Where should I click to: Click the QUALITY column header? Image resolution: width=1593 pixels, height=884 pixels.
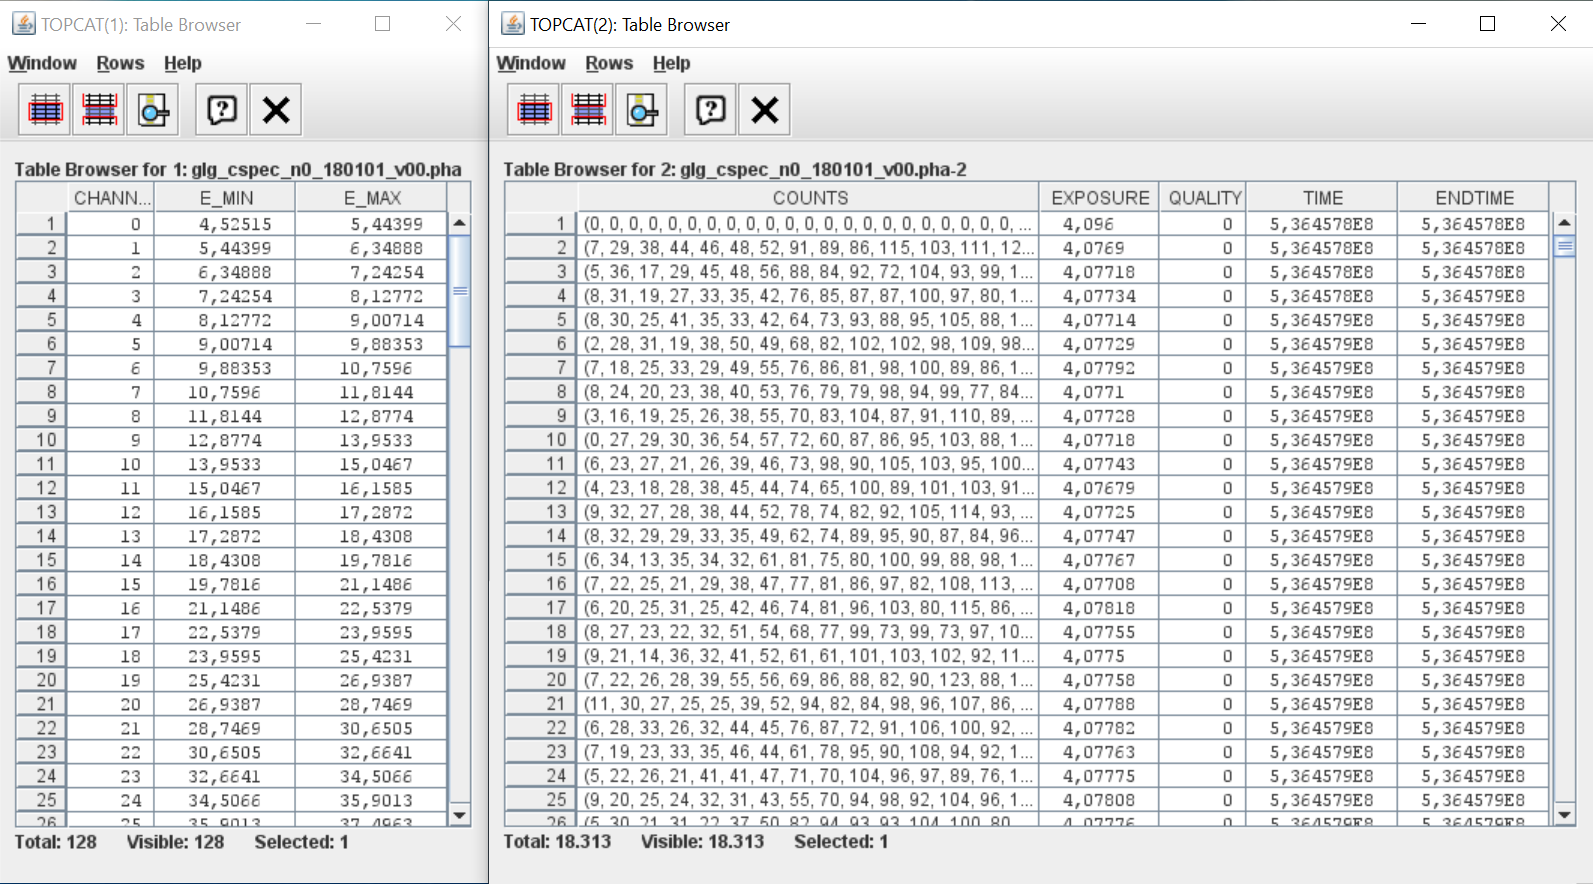(1204, 198)
